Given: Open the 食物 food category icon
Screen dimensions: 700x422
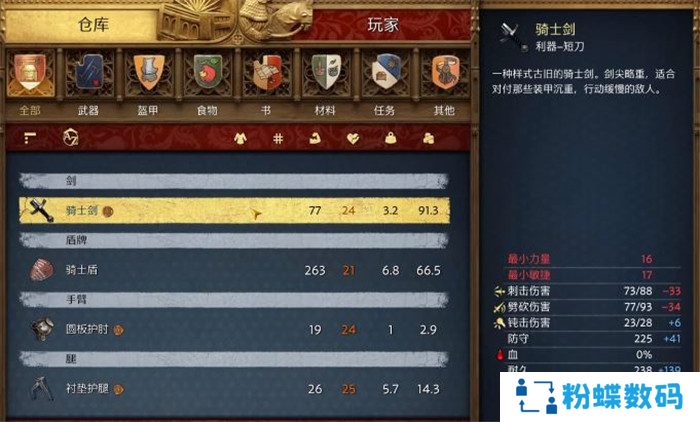Looking at the screenshot, I should [x=208, y=73].
